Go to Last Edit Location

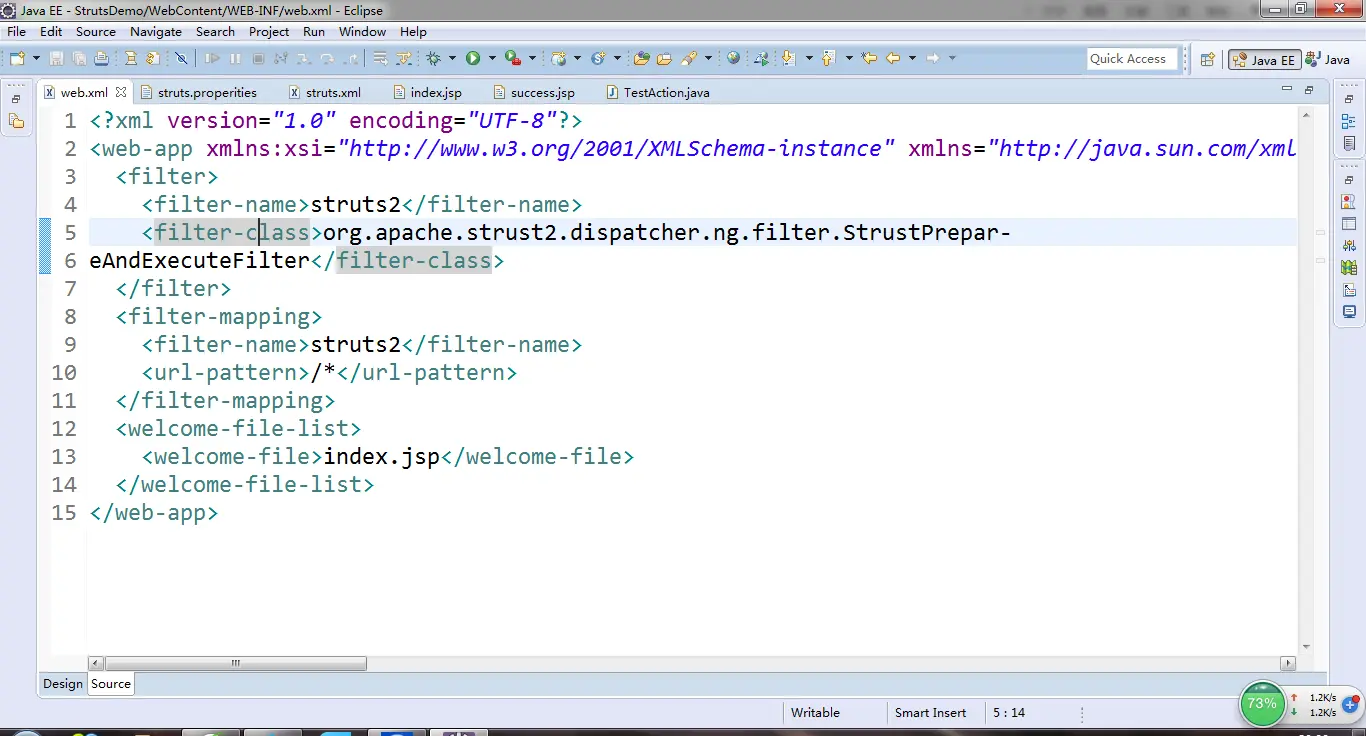[x=869, y=58]
